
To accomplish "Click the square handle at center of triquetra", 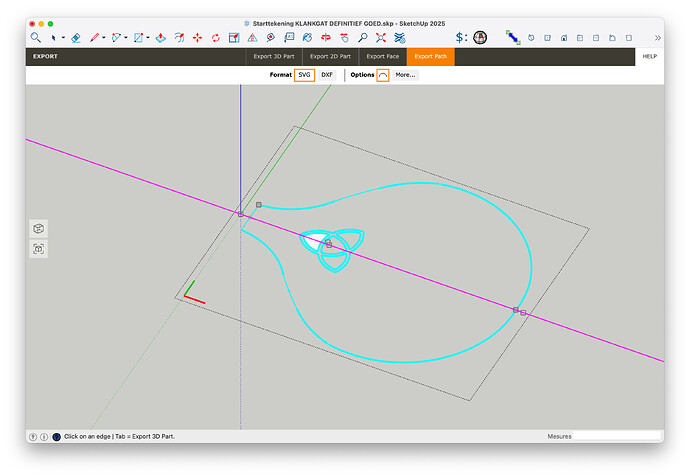I will coord(329,245).
